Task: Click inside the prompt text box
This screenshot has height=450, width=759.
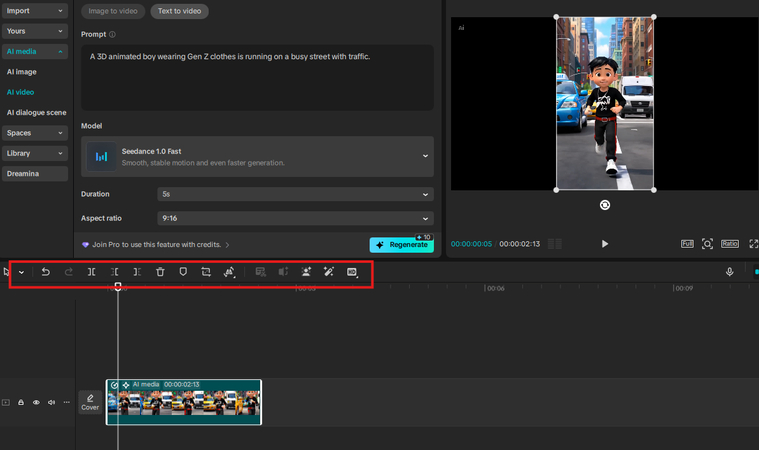Action: click(258, 77)
